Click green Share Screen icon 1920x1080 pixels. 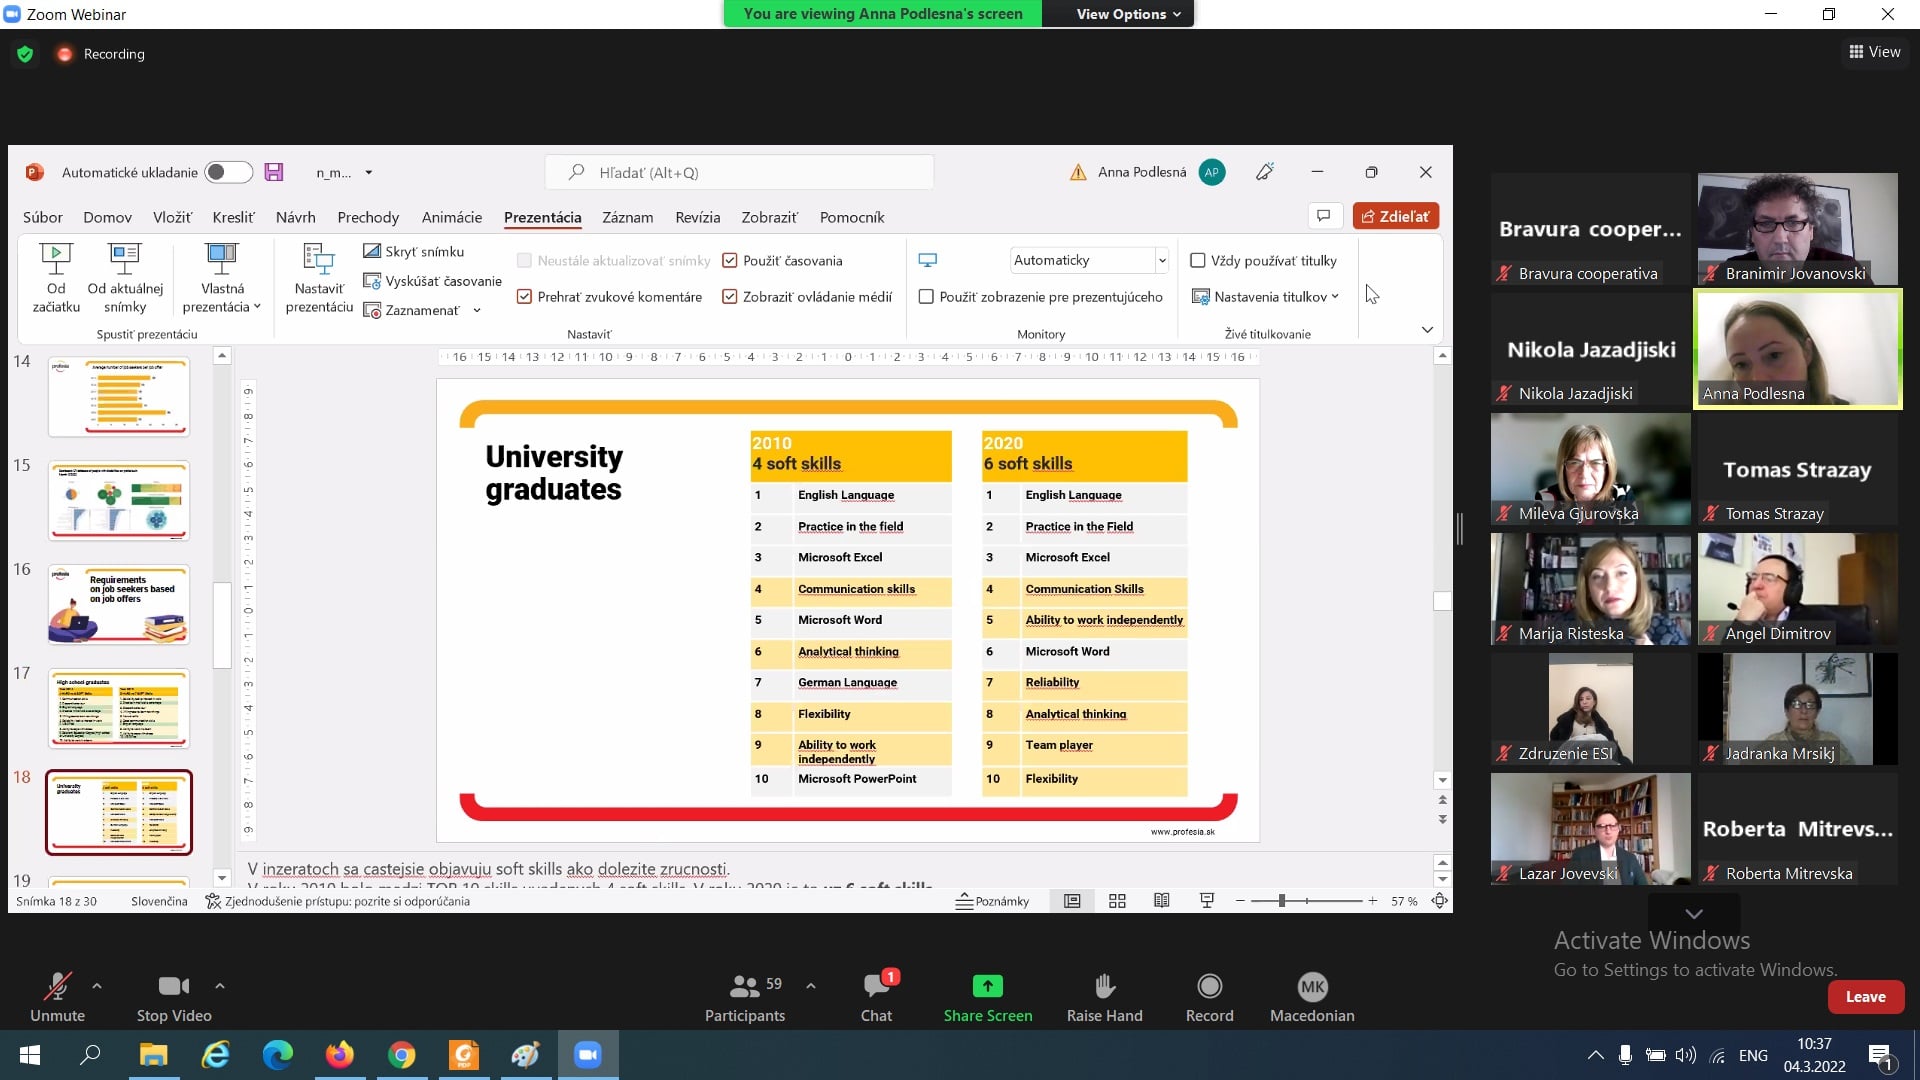tap(987, 986)
